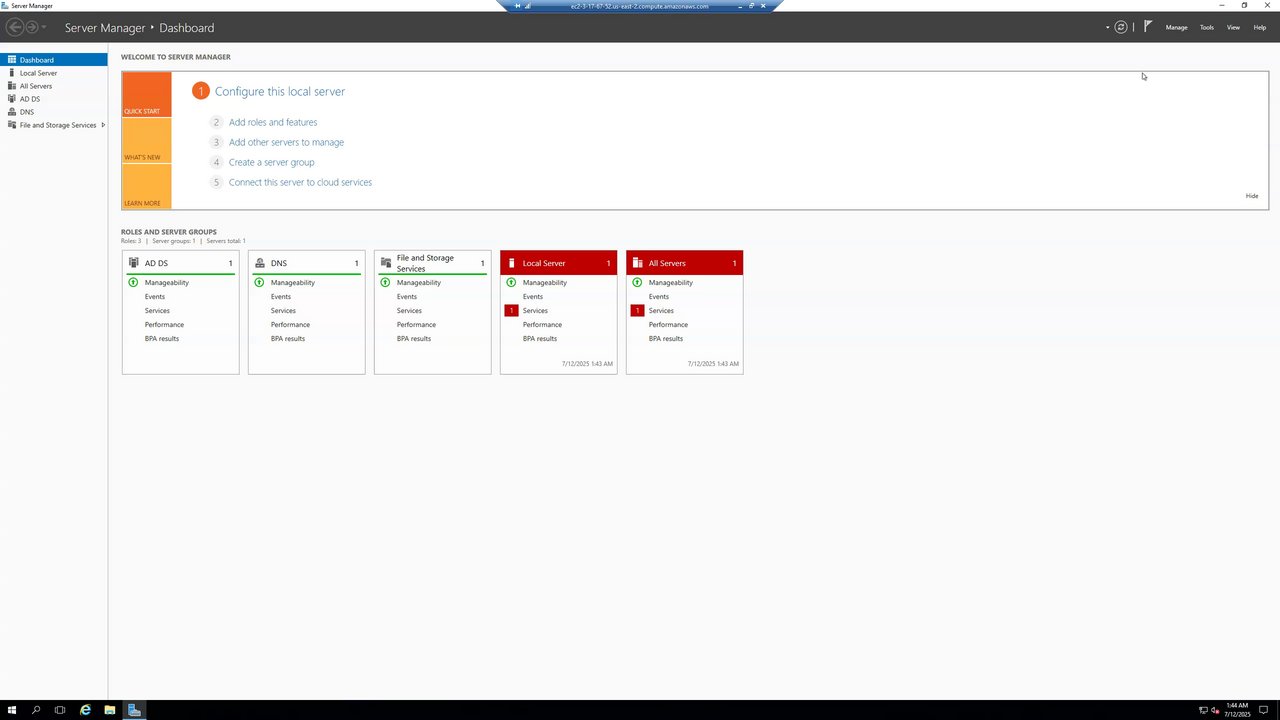Hide the welcome tile
Image resolution: width=1280 pixels, height=720 pixels.
point(1252,196)
